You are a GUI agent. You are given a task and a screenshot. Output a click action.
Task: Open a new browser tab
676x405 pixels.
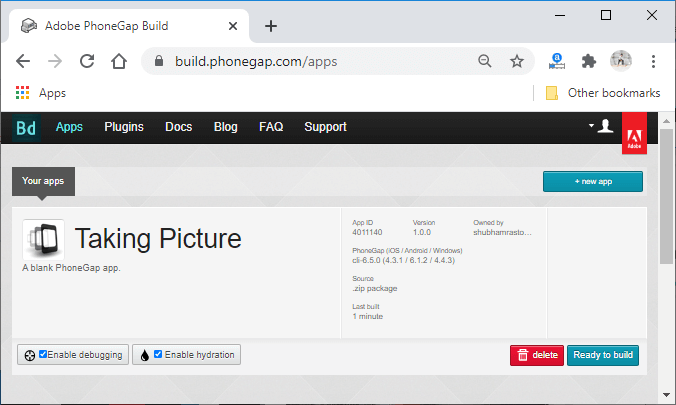coord(271,26)
